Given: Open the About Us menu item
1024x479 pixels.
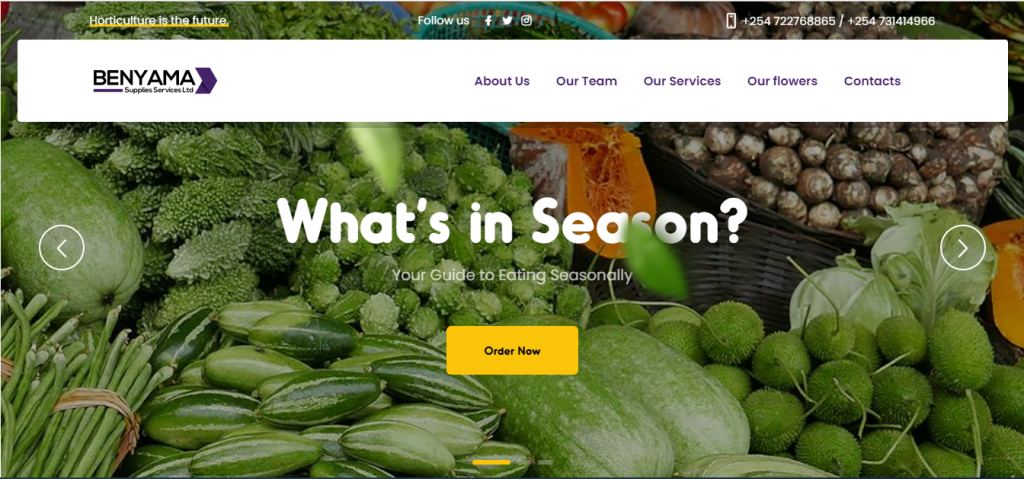Looking at the screenshot, I should coord(502,81).
